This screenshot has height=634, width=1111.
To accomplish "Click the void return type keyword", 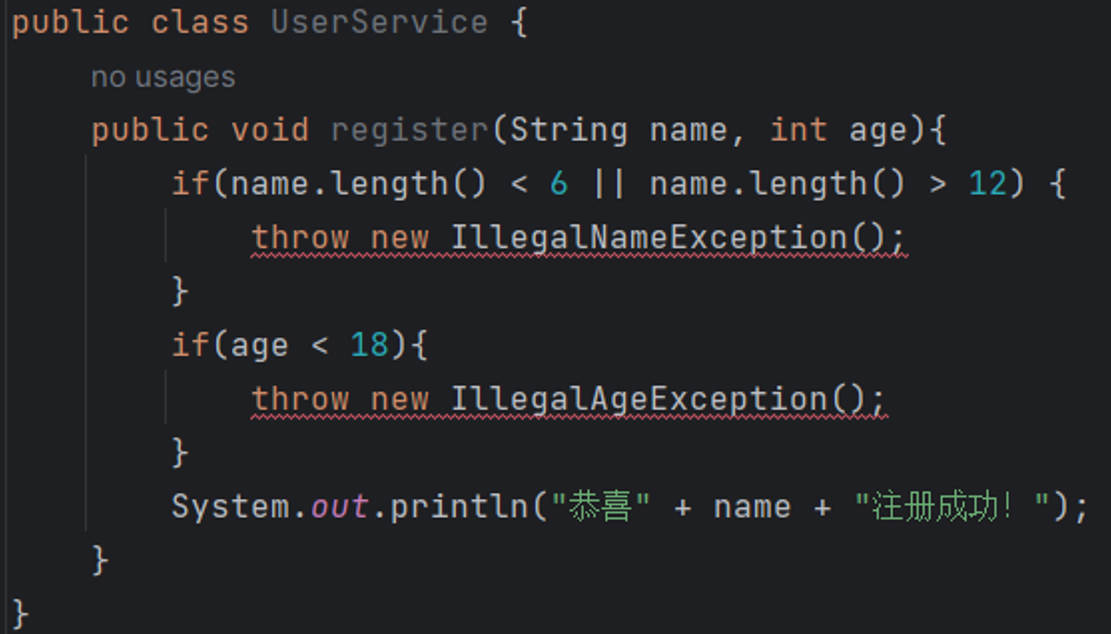I will tap(270, 130).
